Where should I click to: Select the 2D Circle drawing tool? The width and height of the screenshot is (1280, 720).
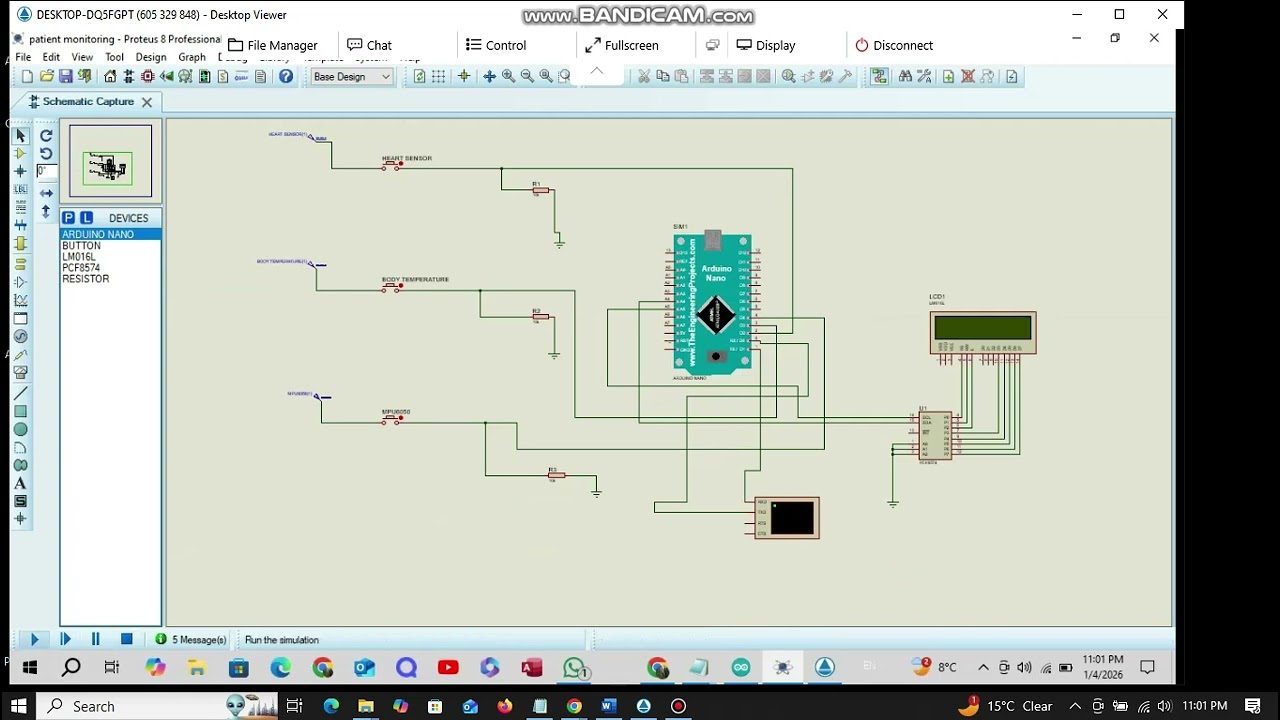point(20,430)
